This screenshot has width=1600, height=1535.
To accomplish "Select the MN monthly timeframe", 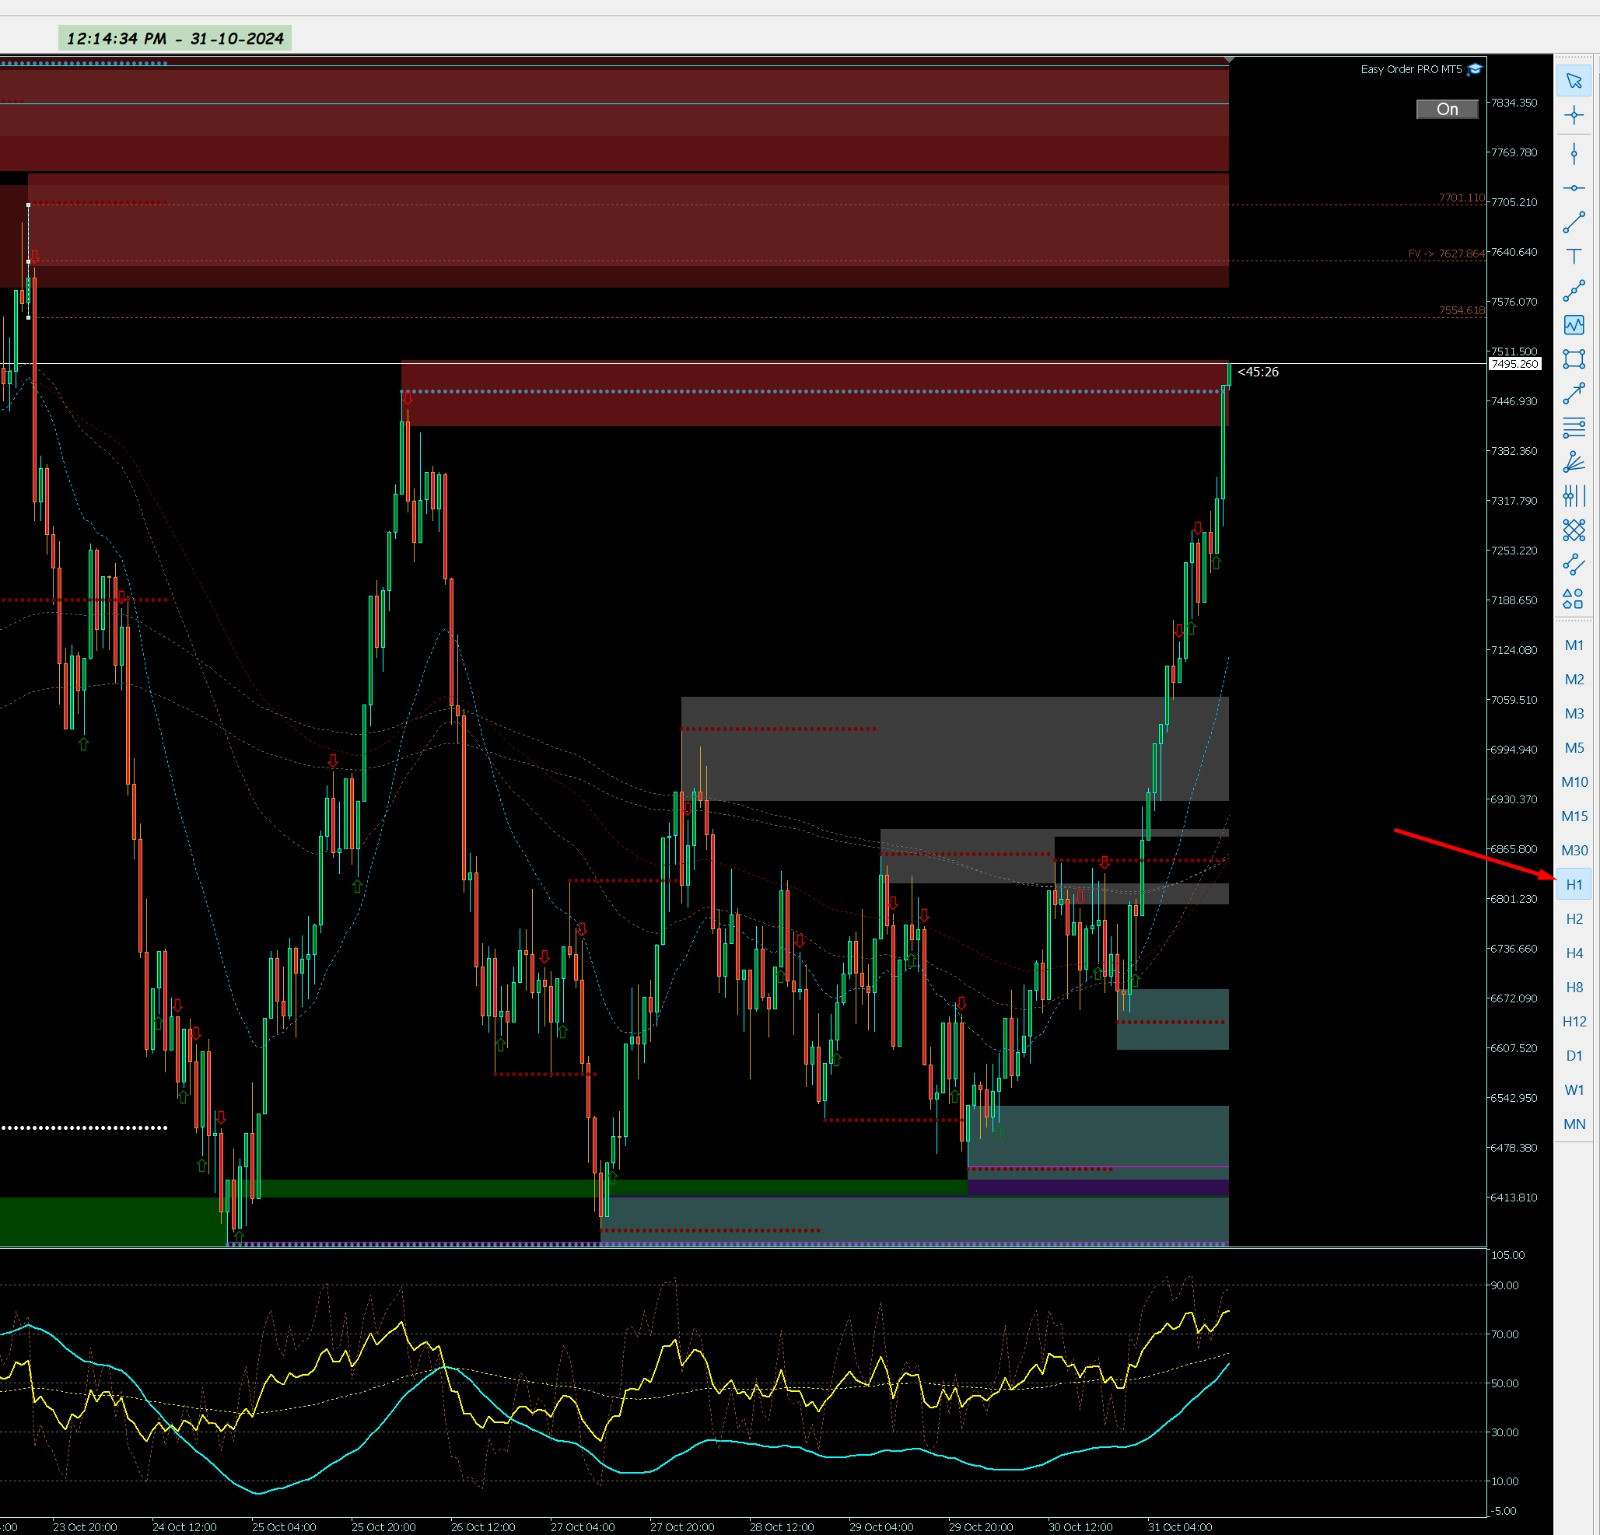I will coord(1574,1124).
